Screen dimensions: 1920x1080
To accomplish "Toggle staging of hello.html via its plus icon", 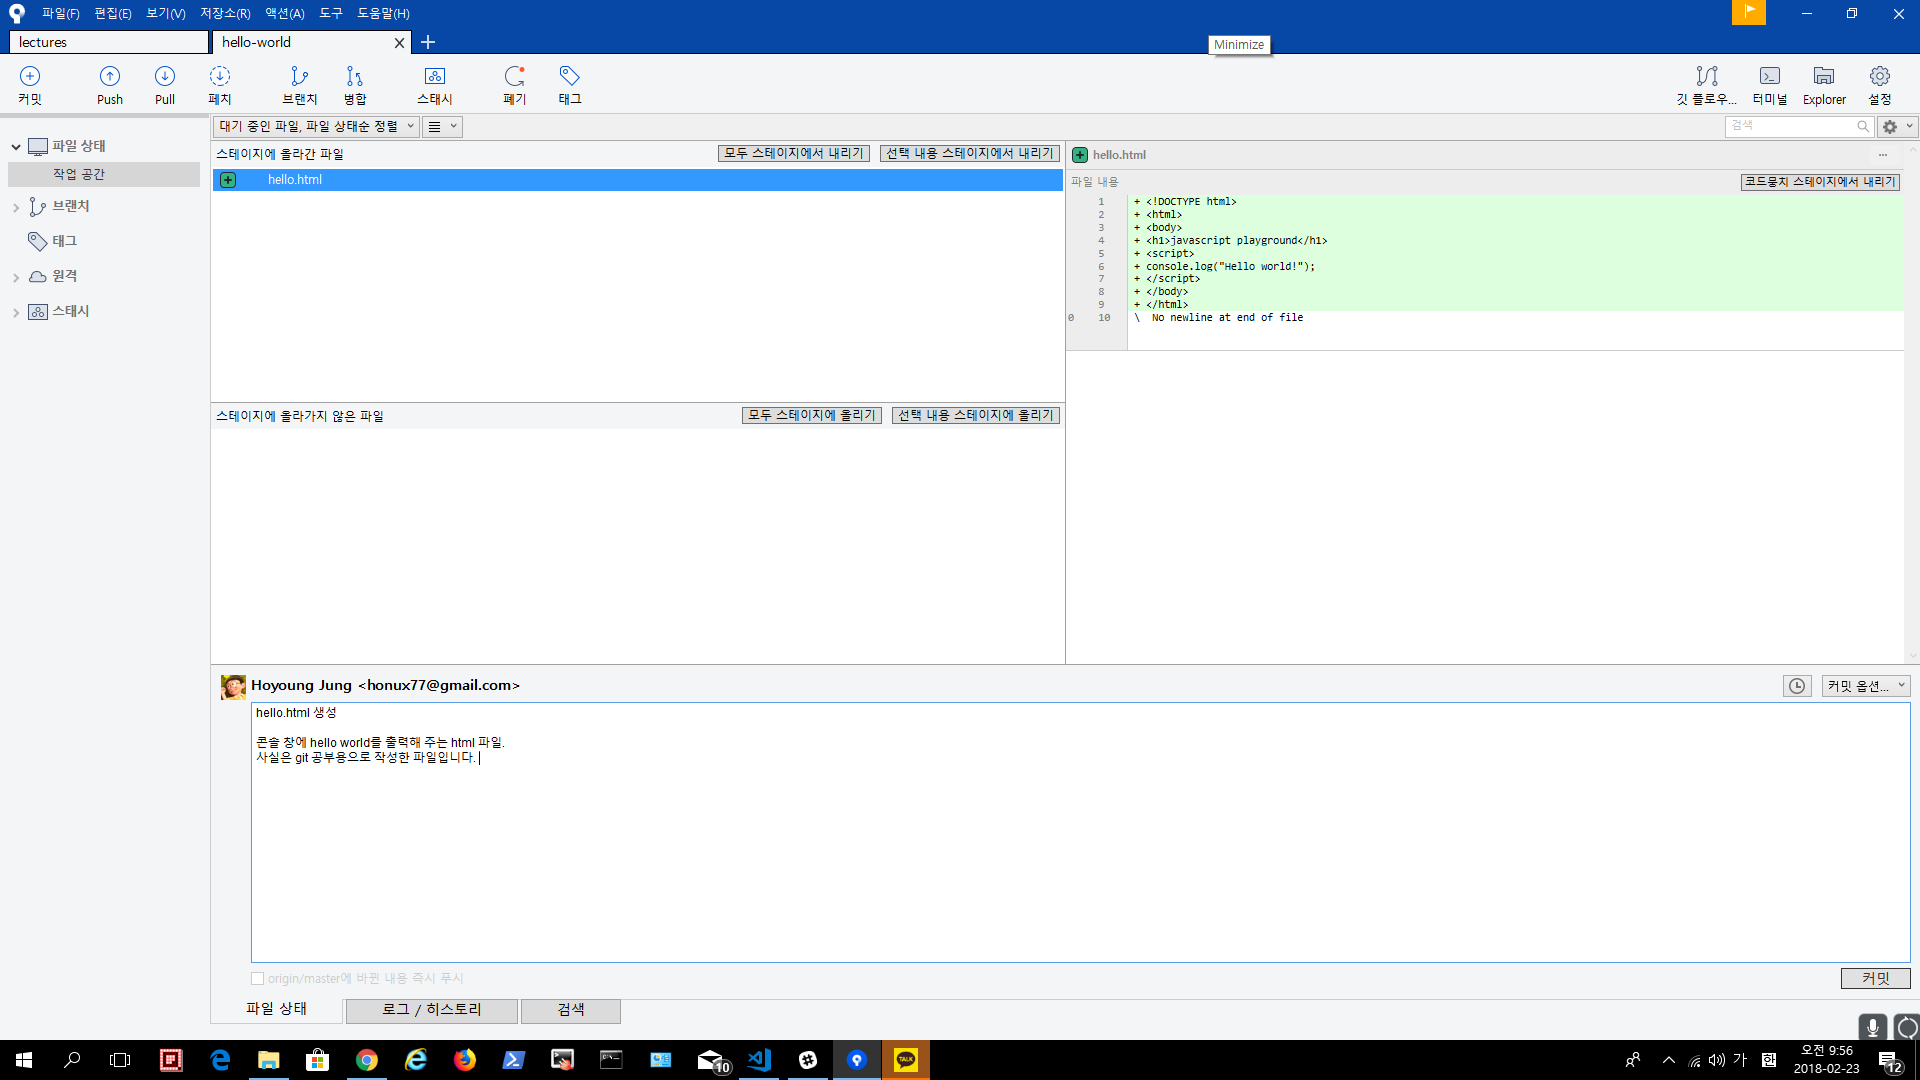I will click(x=228, y=179).
